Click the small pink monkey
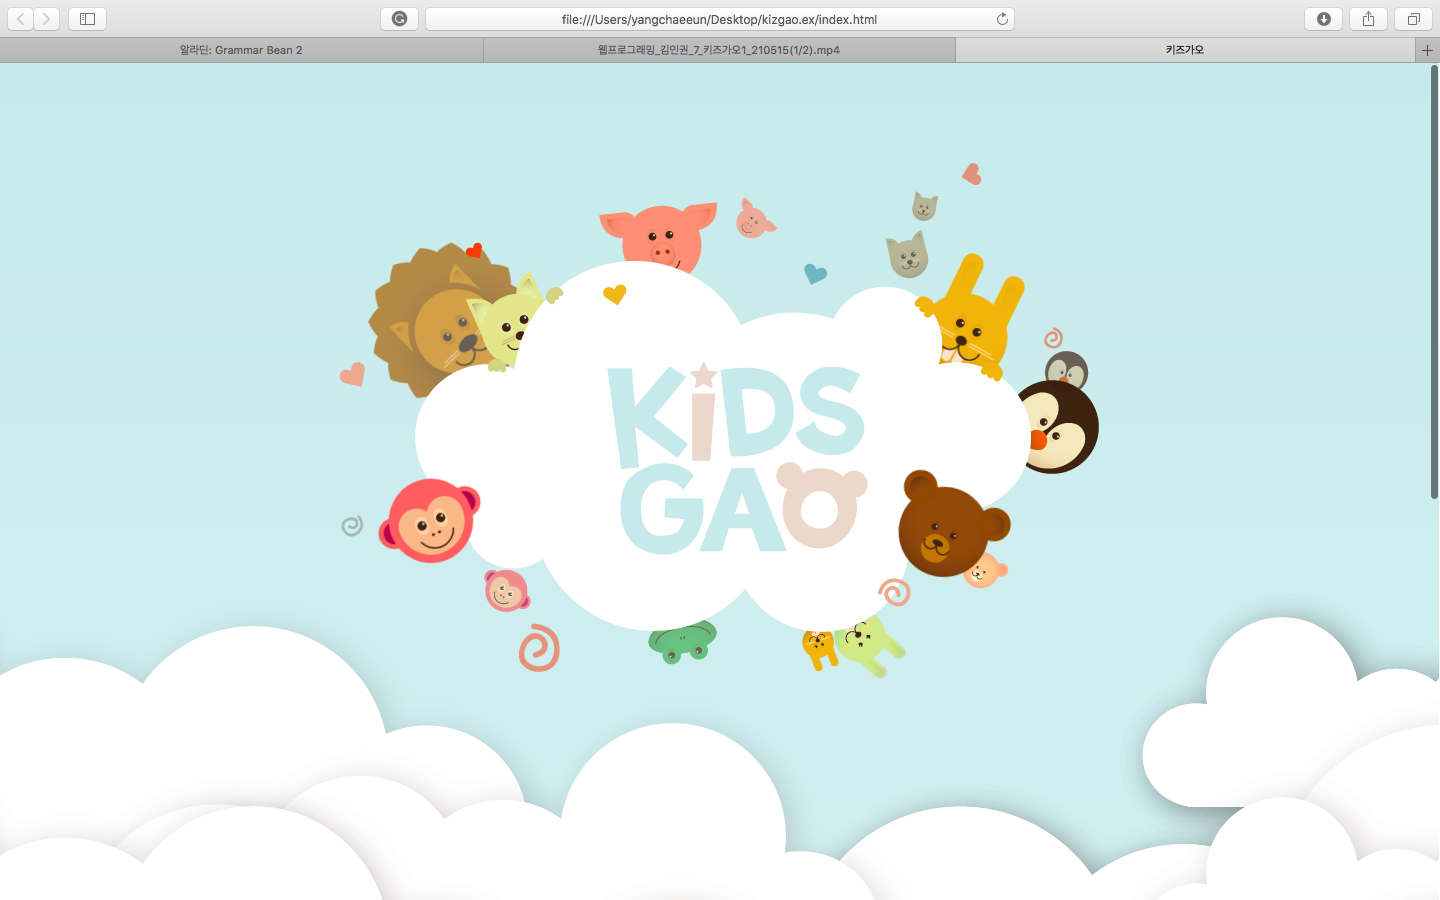The height and width of the screenshot is (900, 1440). coord(507,590)
